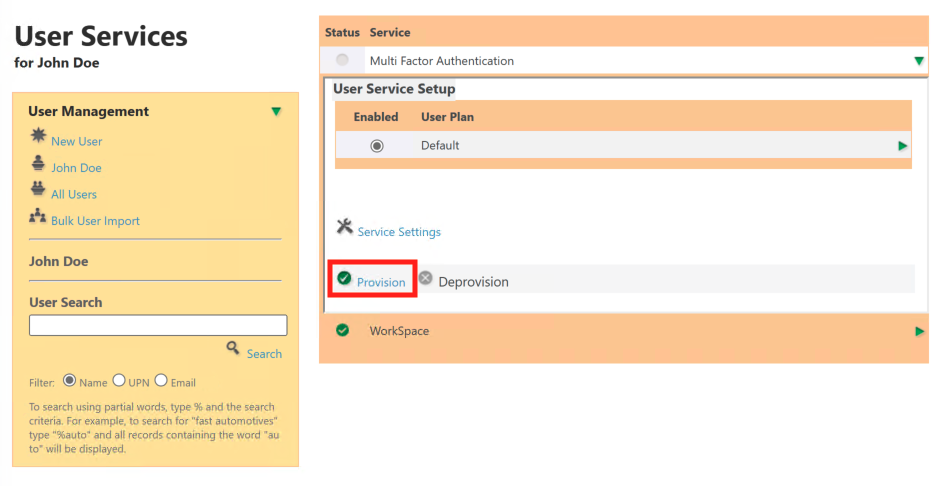Click the gray Deprovision X icon
Screen dimensions: 939x486
coord(425,278)
